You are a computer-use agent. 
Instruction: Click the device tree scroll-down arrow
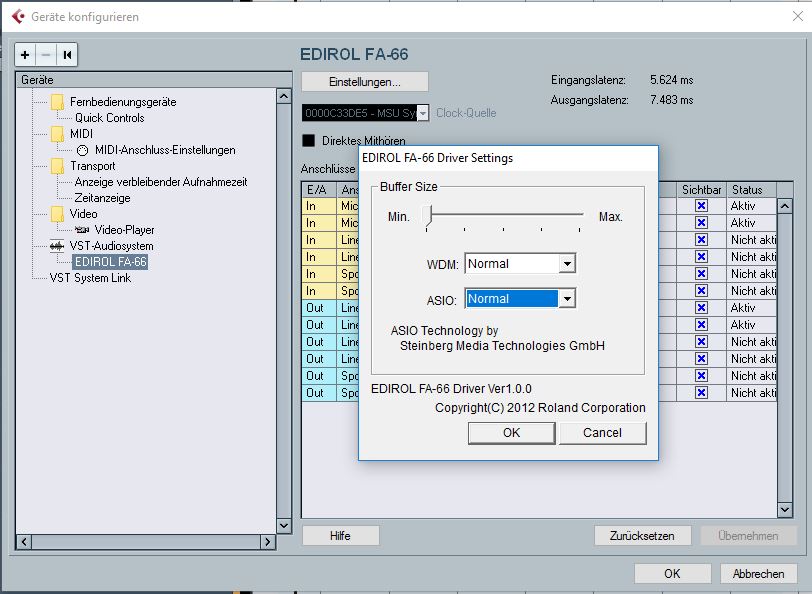click(x=284, y=526)
